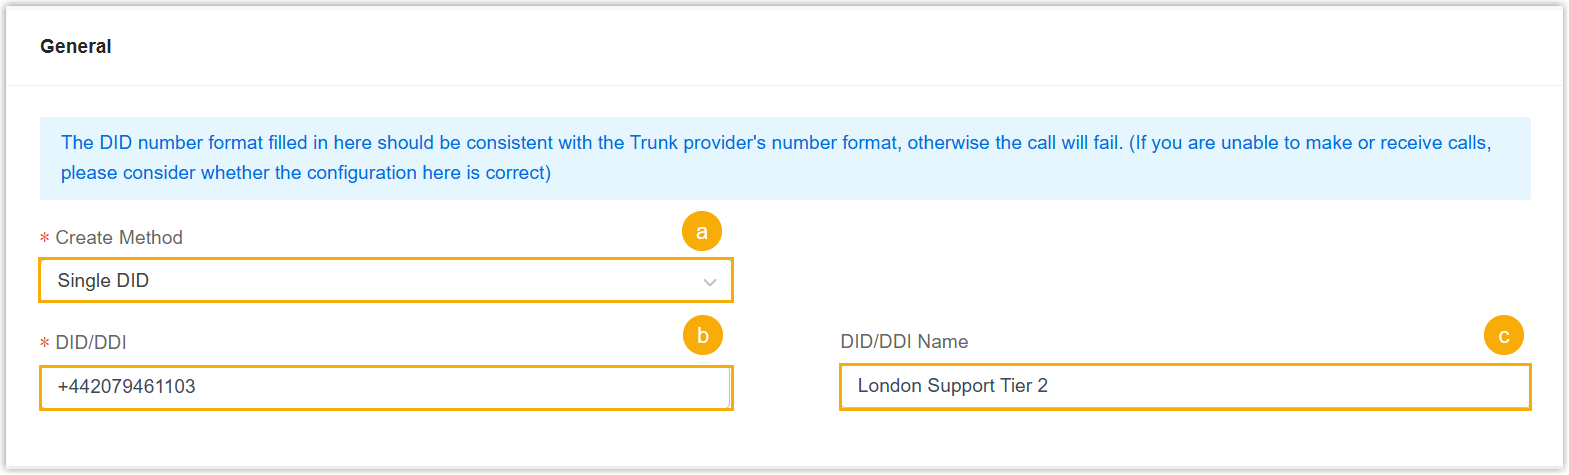Click the "DID/DDI Name" field label
The width and height of the screenshot is (1569, 475).
tap(904, 342)
